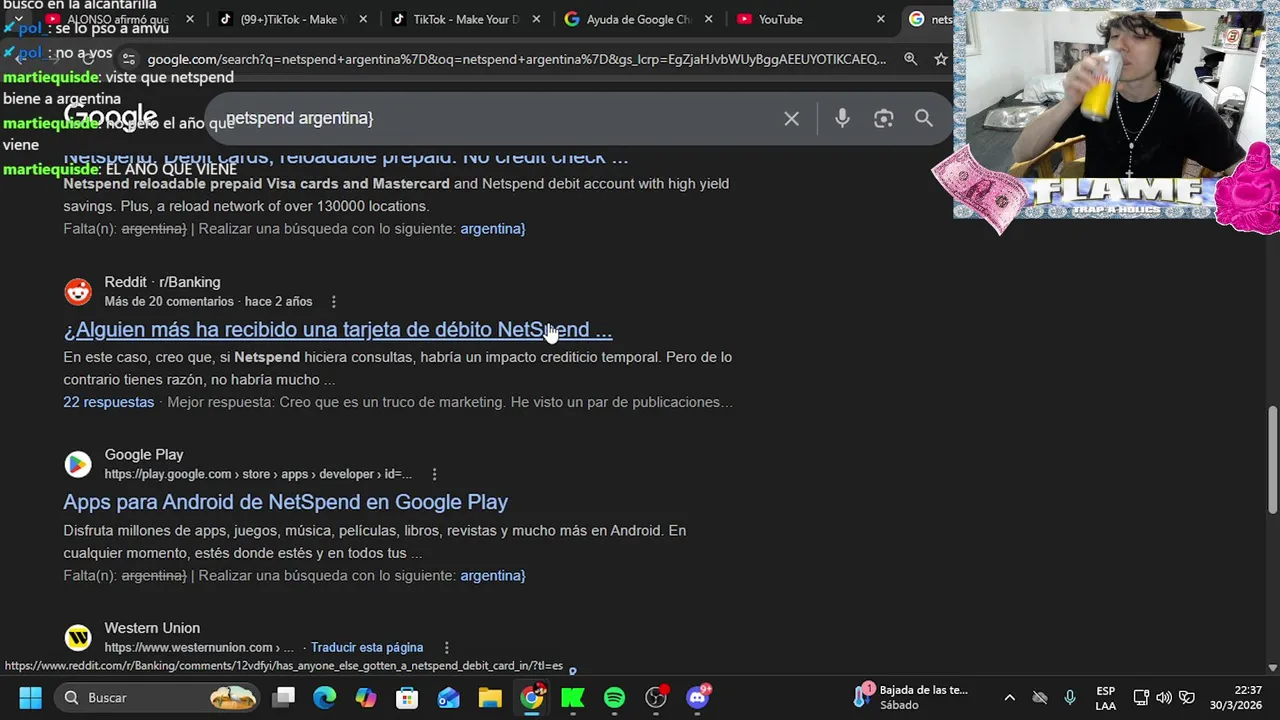Open Google Lens image search

pos(883,119)
